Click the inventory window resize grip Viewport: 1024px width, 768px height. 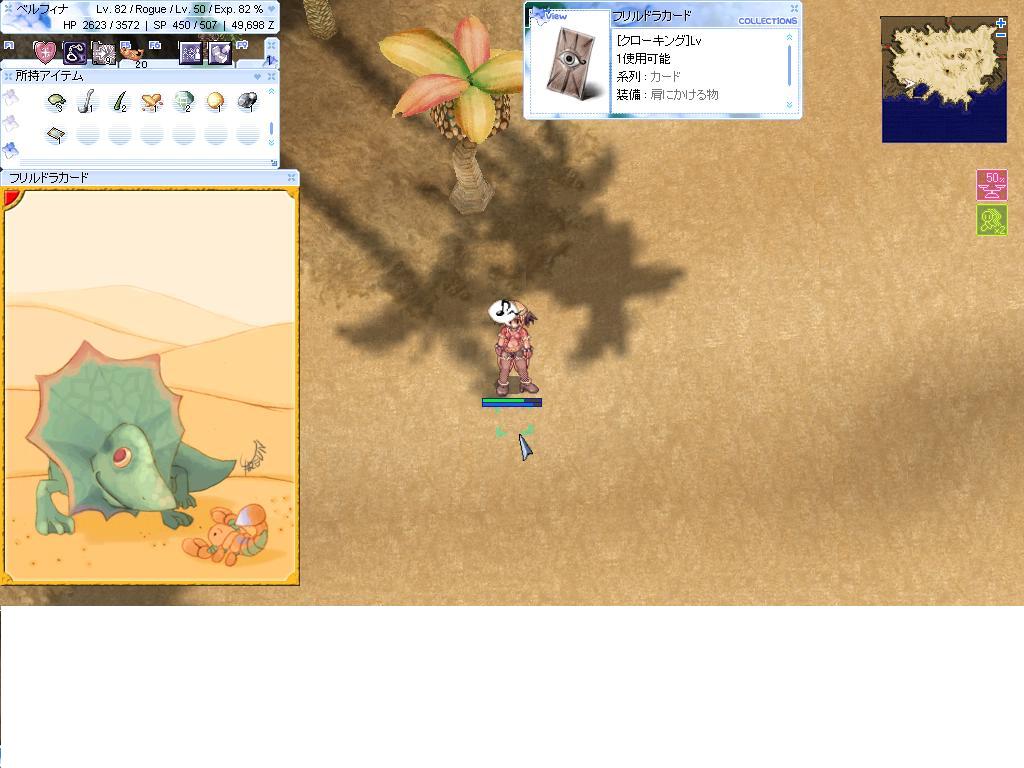pos(274,163)
